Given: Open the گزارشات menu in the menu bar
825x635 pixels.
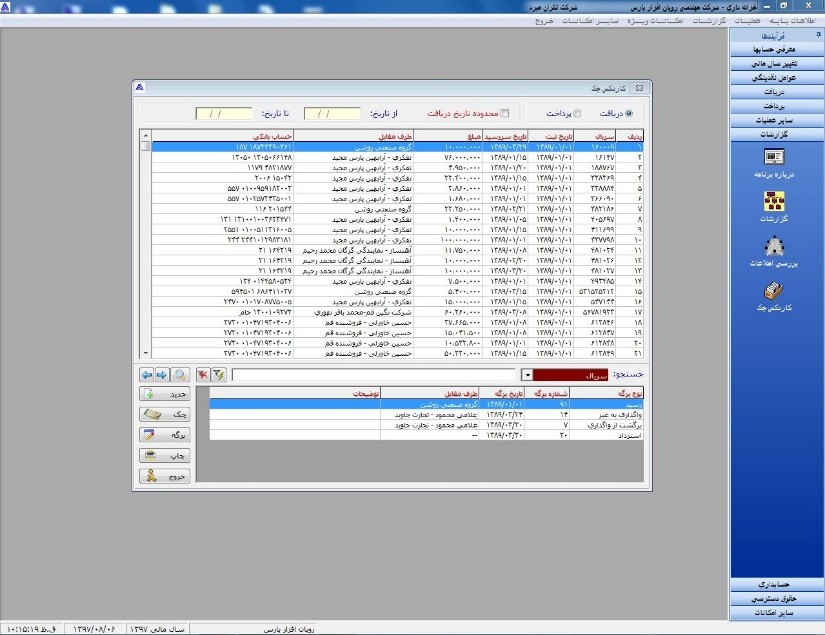Looking at the screenshot, I should 709,21.
